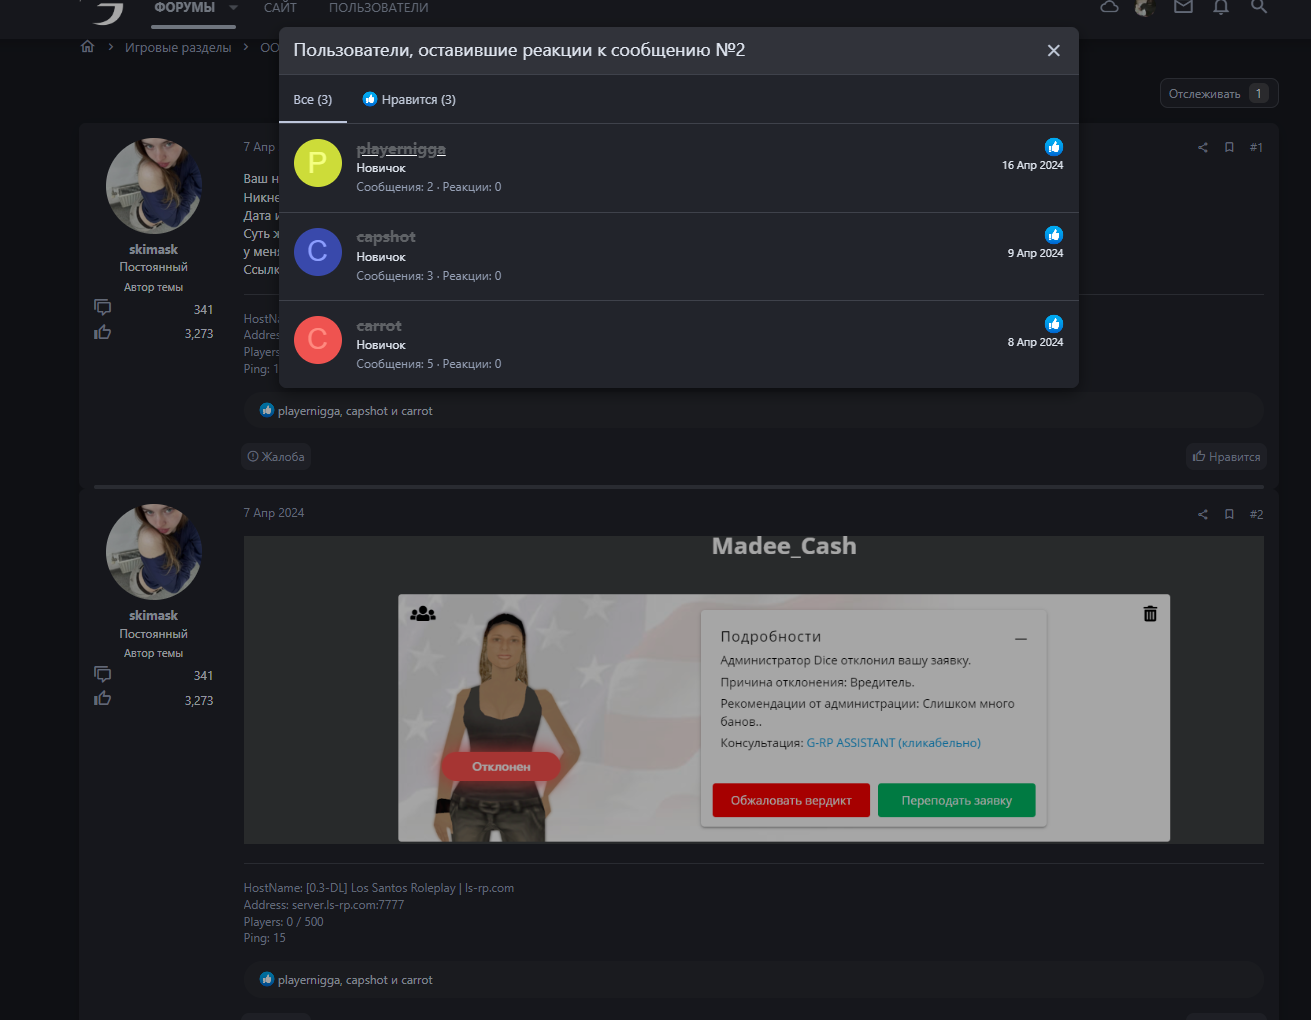Open the notifications bell
Image resolution: width=1311 pixels, height=1020 pixels.
pos(1221,7)
